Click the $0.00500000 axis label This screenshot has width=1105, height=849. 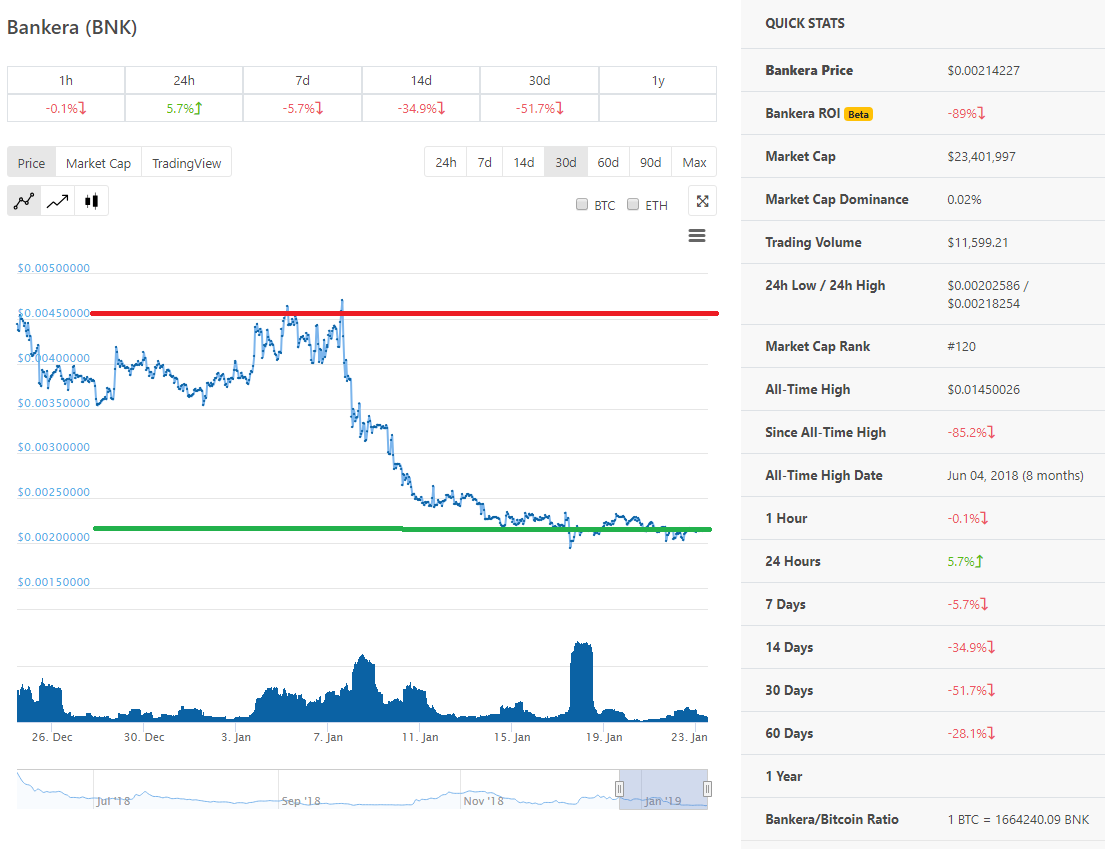coord(54,268)
